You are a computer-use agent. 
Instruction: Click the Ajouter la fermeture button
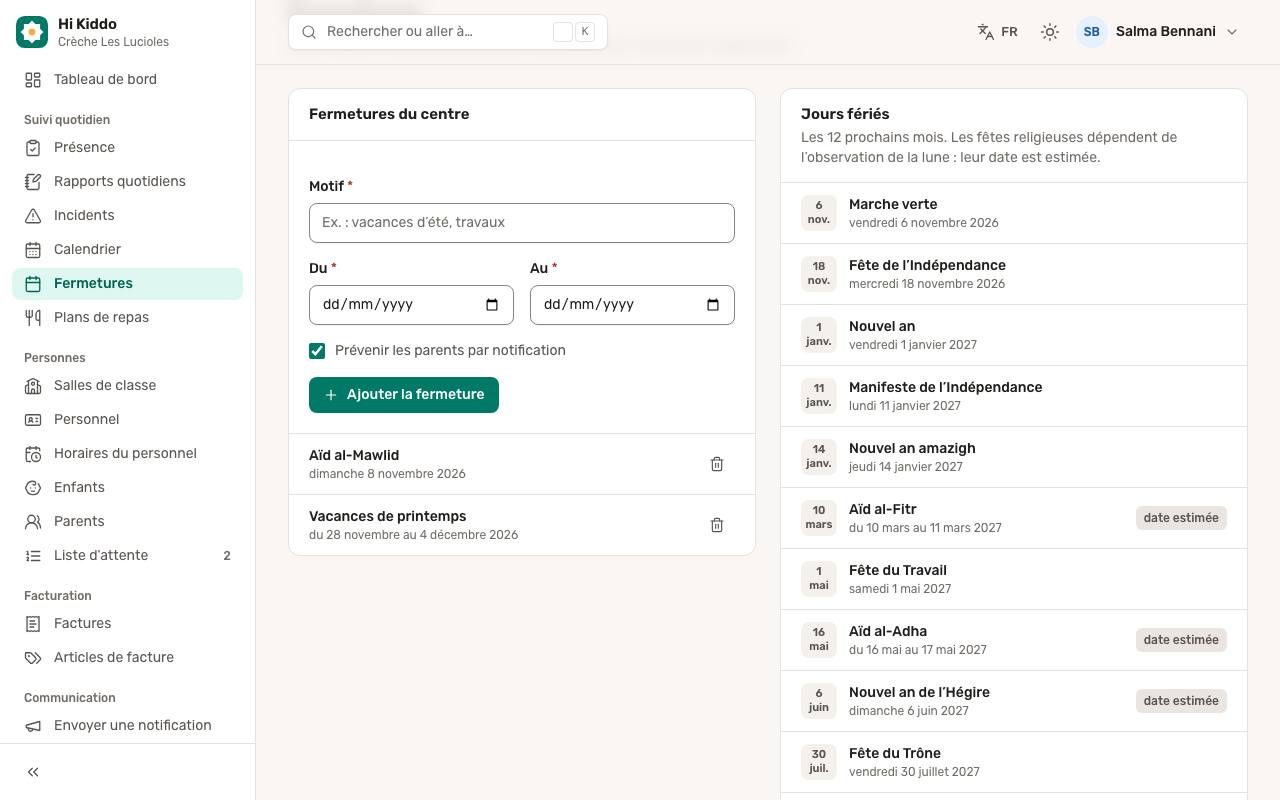click(x=404, y=395)
